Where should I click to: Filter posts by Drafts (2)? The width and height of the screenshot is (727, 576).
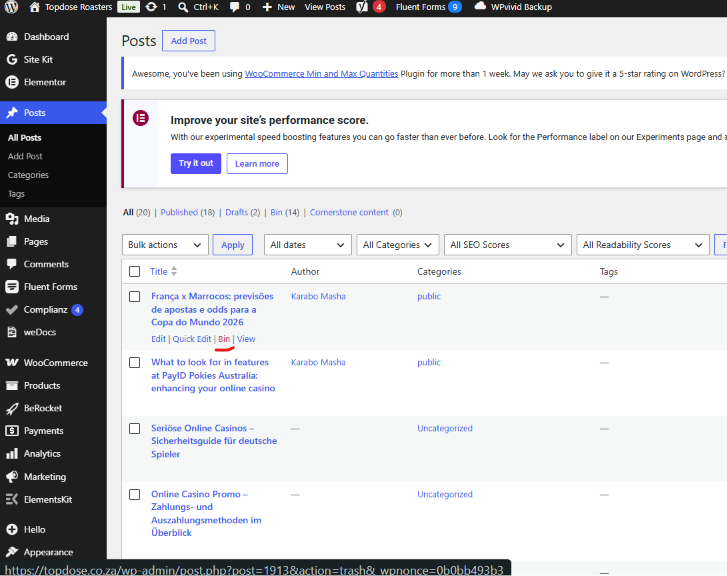(x=242, y=212)
